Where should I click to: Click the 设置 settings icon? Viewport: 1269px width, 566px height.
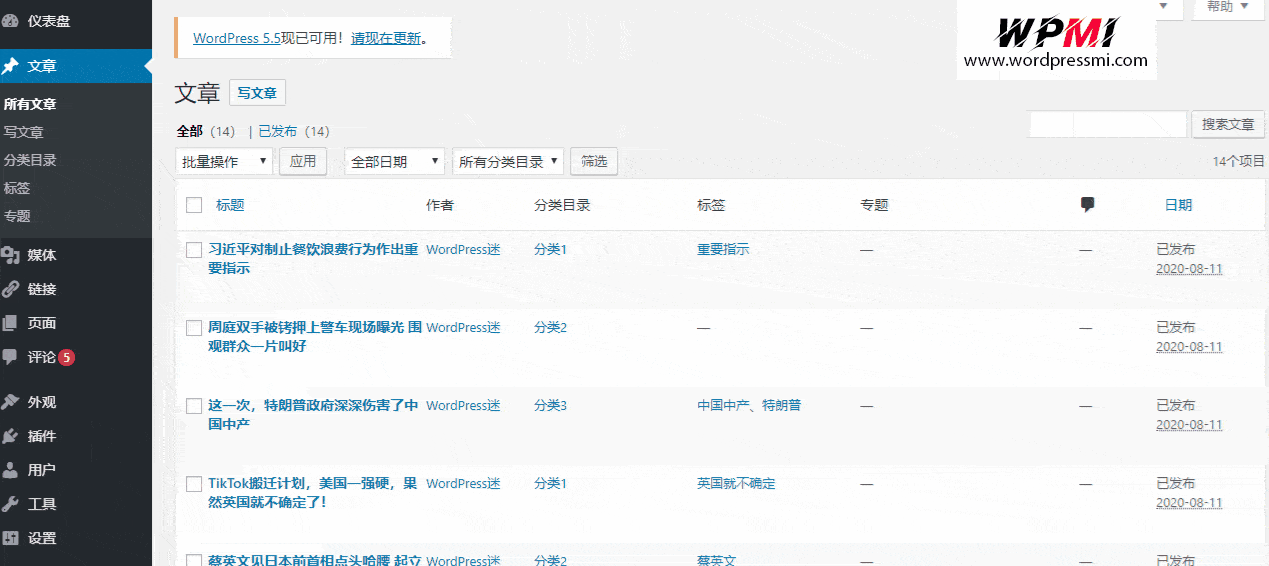pyautogui.click(x=11, y=538)
